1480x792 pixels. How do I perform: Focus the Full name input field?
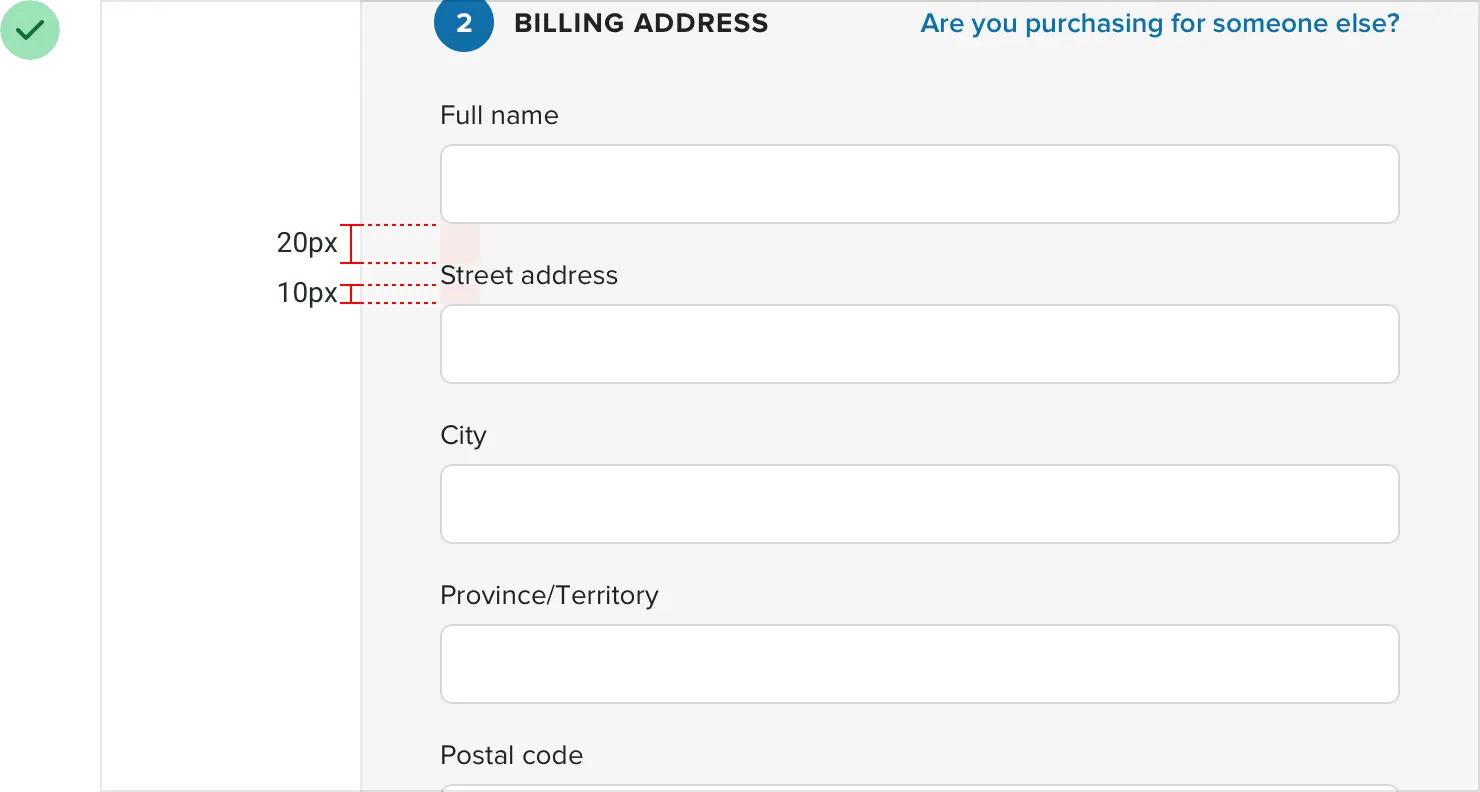(919, 184)
